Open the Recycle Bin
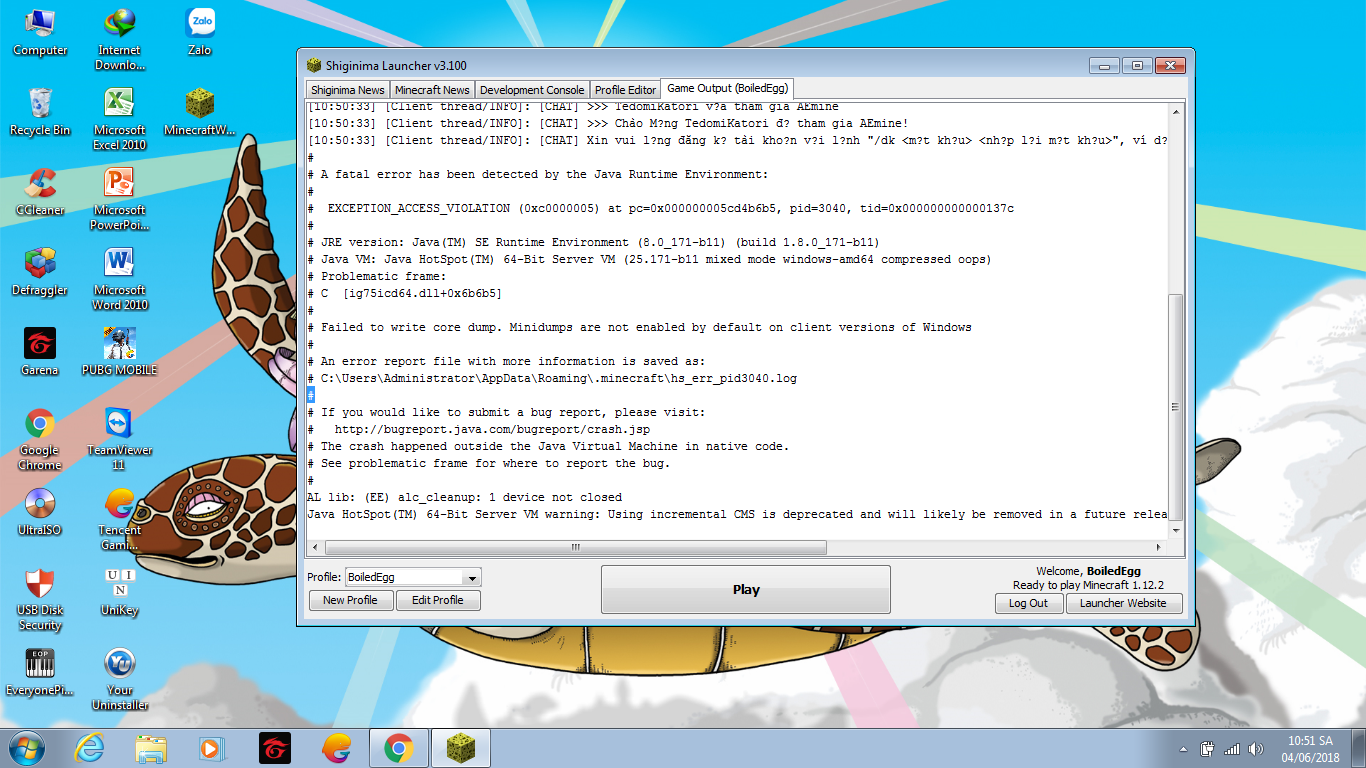The image size is (1366, 768). [x=40, y=112]
